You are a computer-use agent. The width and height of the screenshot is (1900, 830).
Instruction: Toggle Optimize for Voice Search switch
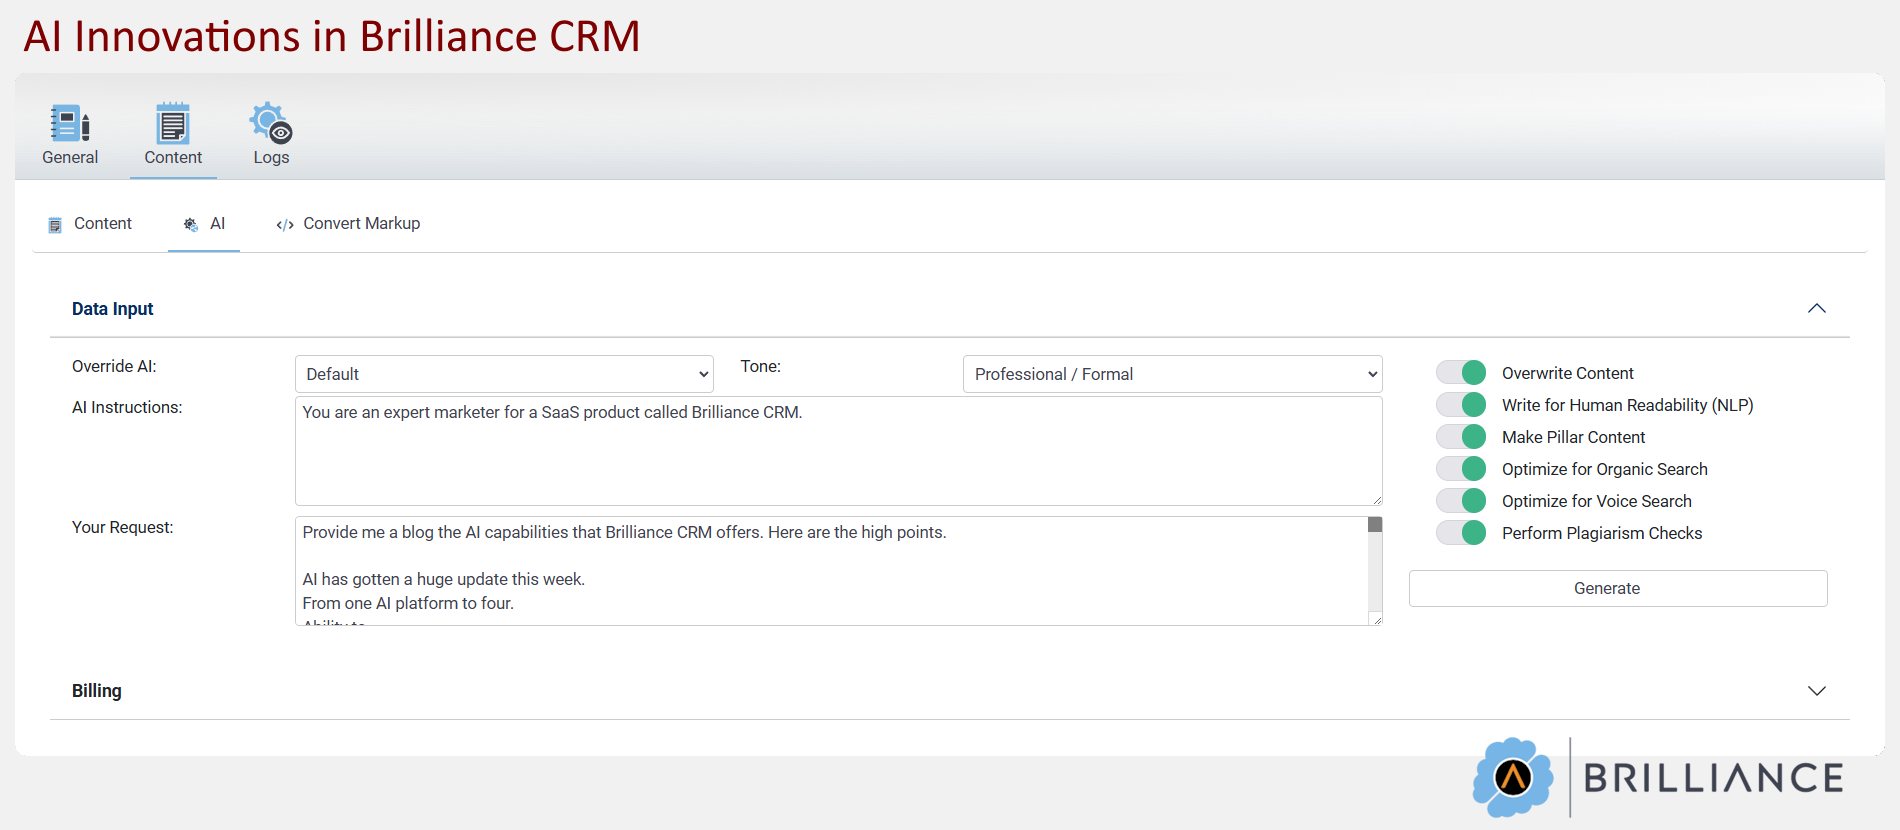(x=1461, y=501)
